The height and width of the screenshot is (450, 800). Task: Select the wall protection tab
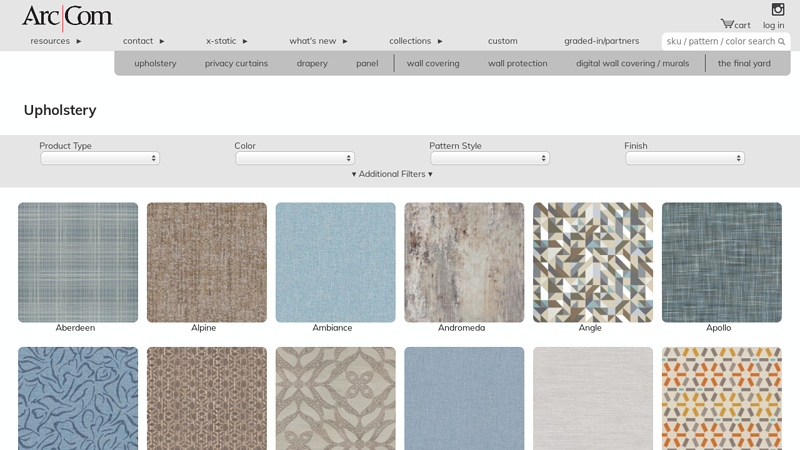pyautogui.click(x=517, y=63)
